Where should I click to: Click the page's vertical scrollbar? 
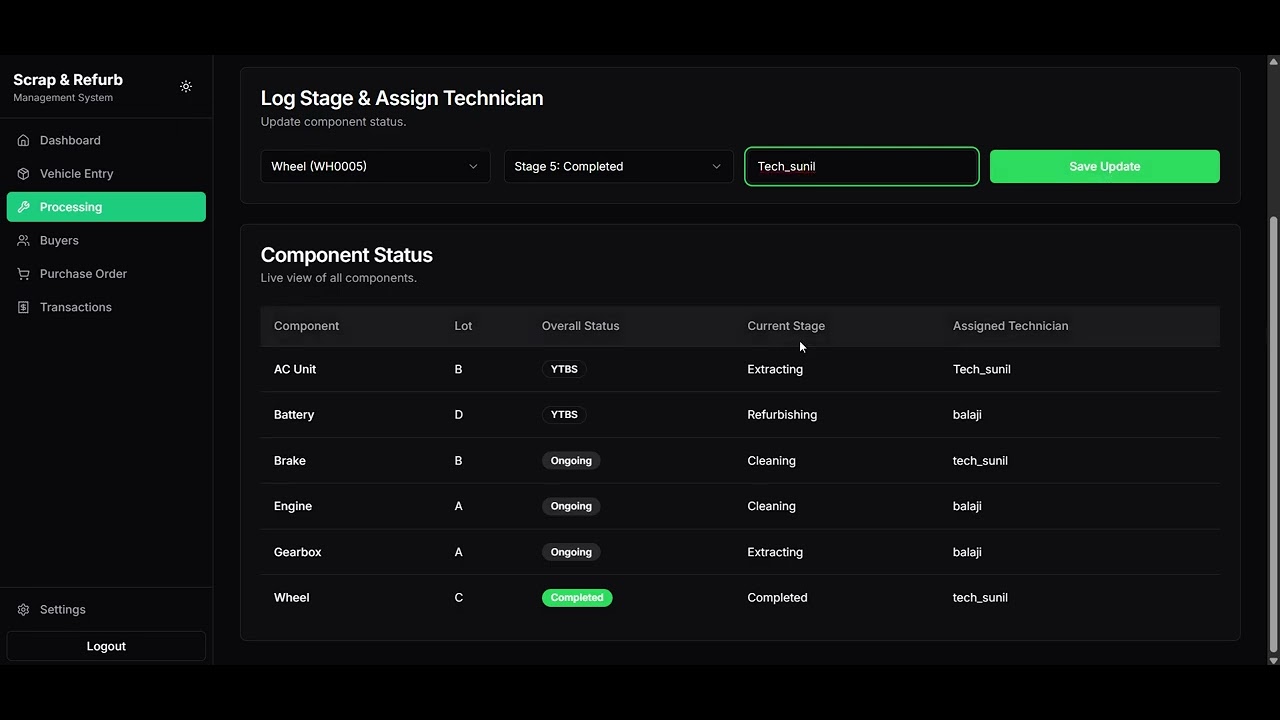click(x=1273, y=435)
